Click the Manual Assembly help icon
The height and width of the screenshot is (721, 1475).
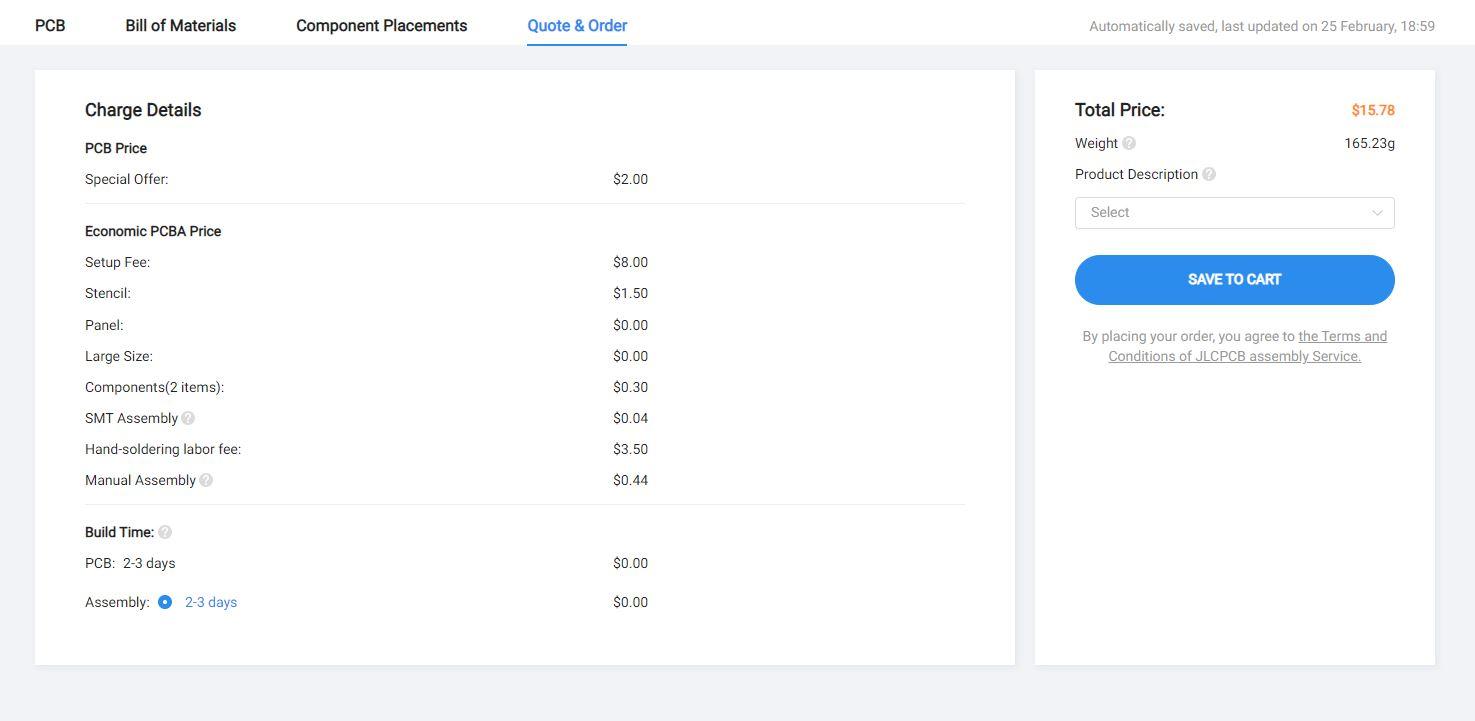(x=206, y=480)
